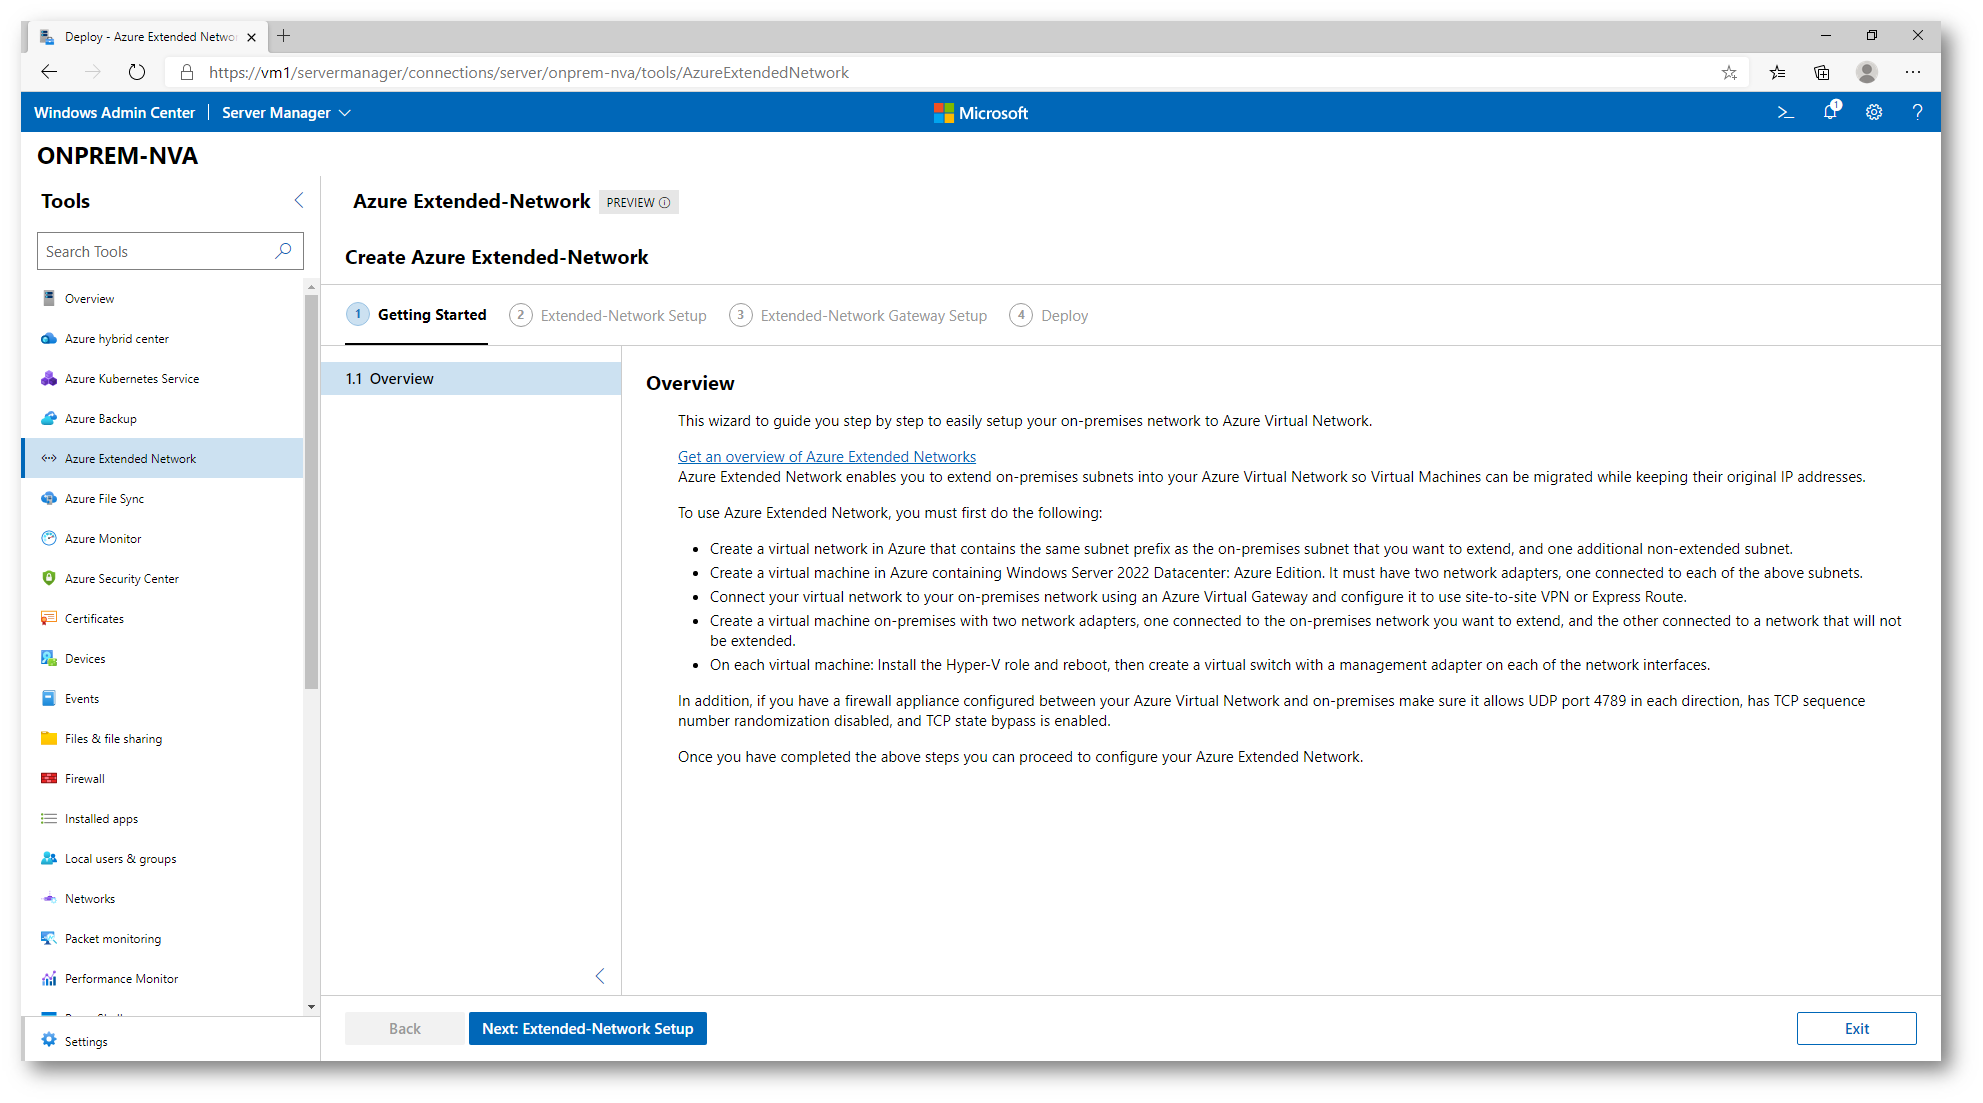Click the Windows Admin Center title link
The height and width of the screenshot is (1103, 1983).
coord(114,112)
